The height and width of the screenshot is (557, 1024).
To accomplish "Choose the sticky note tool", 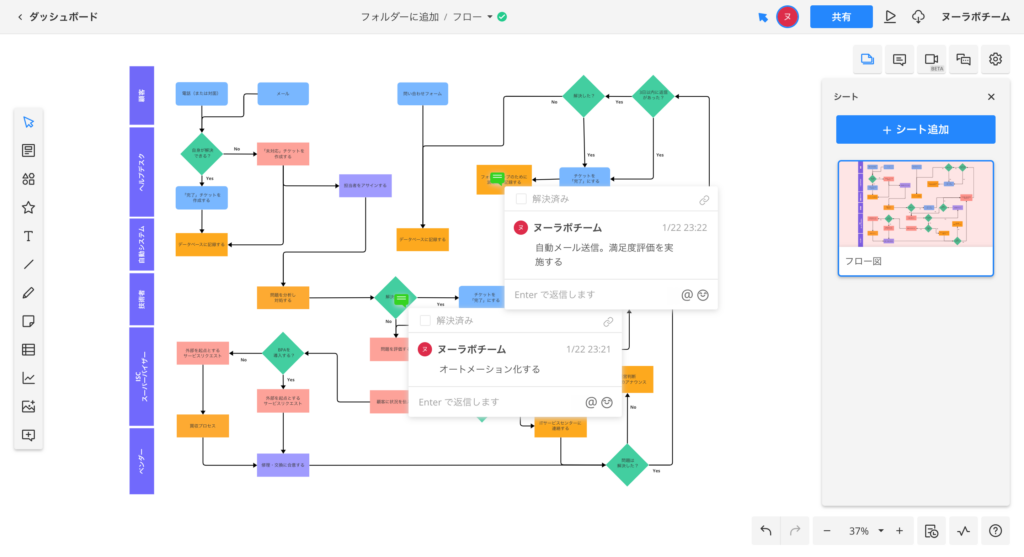I will pos(28,321).
